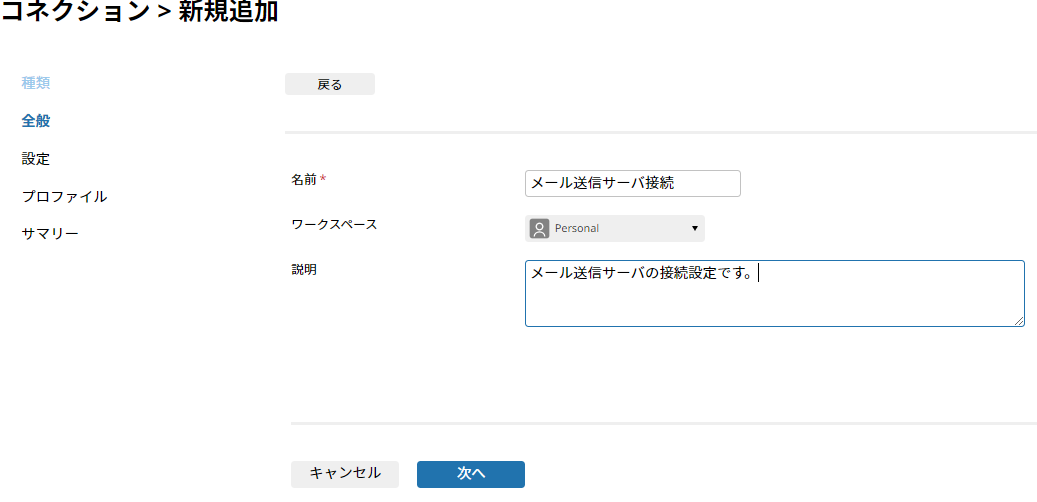Screen dimensions: 1037x502
Task: Click the 名前 field label
Action: [304, 180]
